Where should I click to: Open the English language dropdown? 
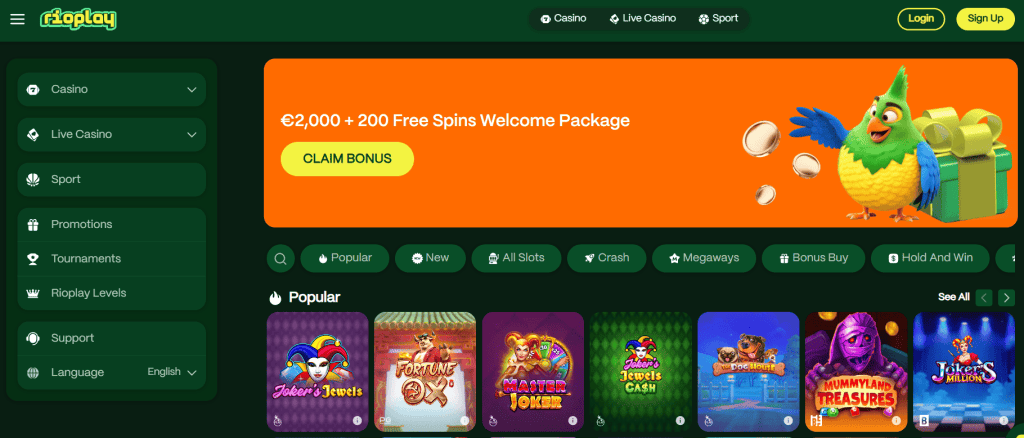172,372
